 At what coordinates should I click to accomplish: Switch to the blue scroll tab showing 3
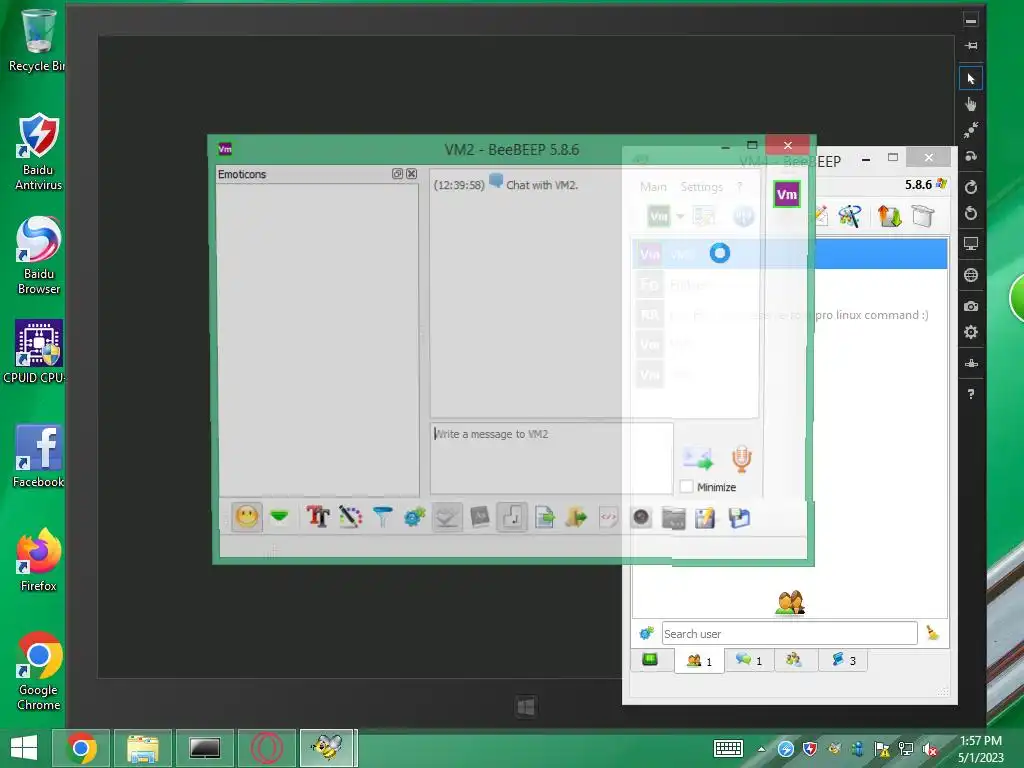[843, 660]
